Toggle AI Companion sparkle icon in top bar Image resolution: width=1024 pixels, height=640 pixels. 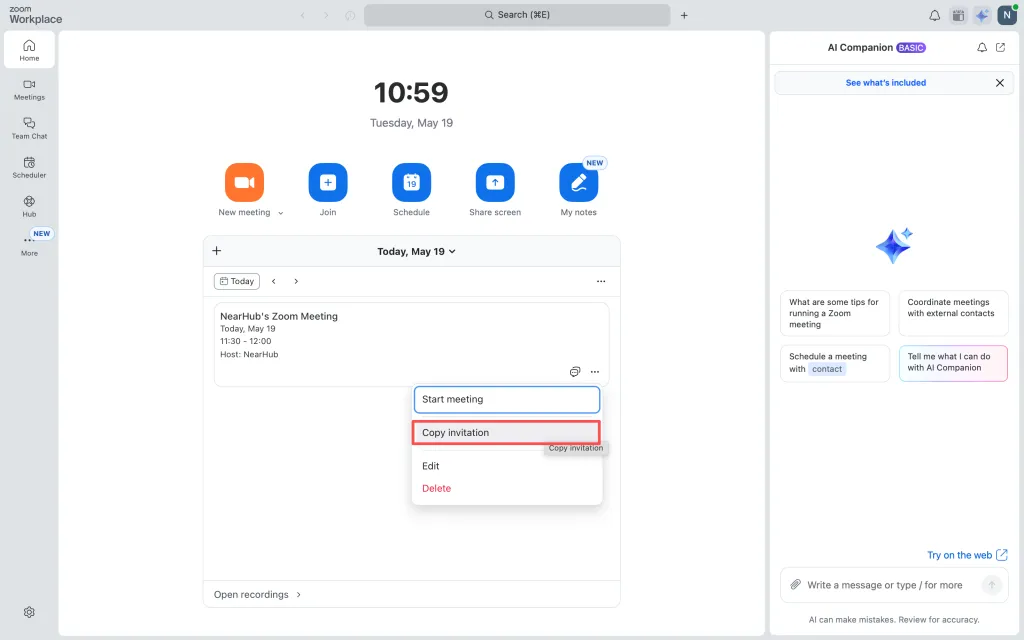(982, 15)
